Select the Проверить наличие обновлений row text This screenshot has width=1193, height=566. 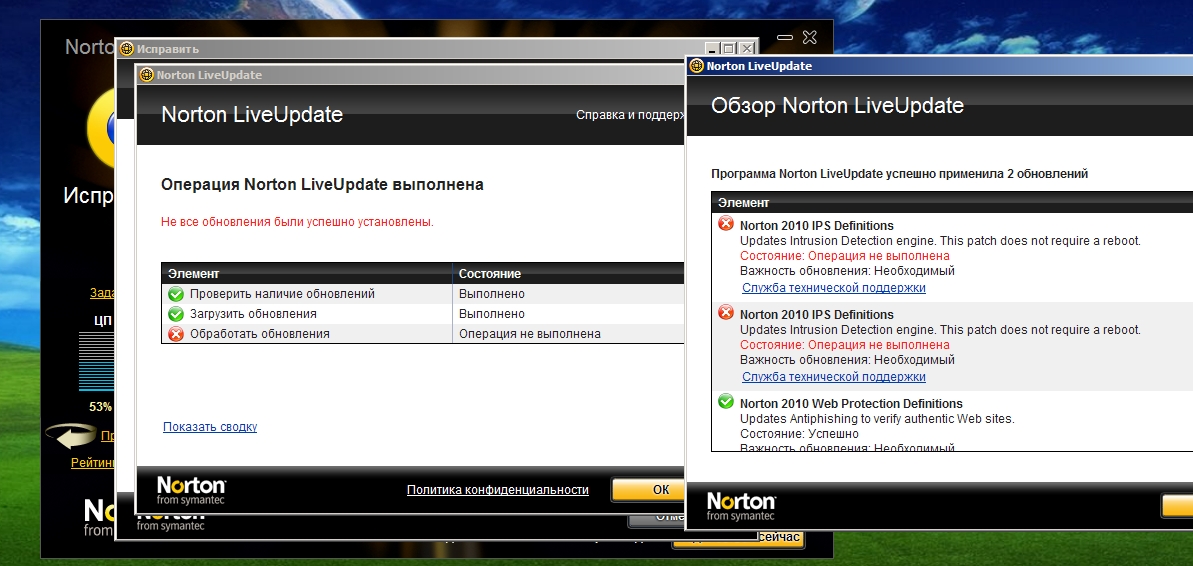[x=282, y=294]
